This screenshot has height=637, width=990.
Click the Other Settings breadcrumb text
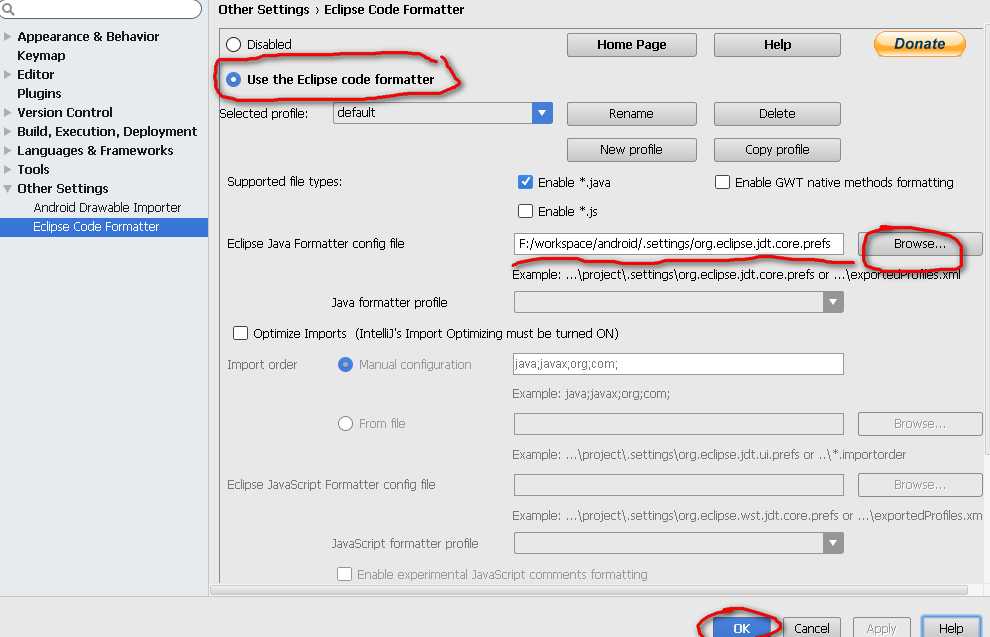click(x=264, y=9)
